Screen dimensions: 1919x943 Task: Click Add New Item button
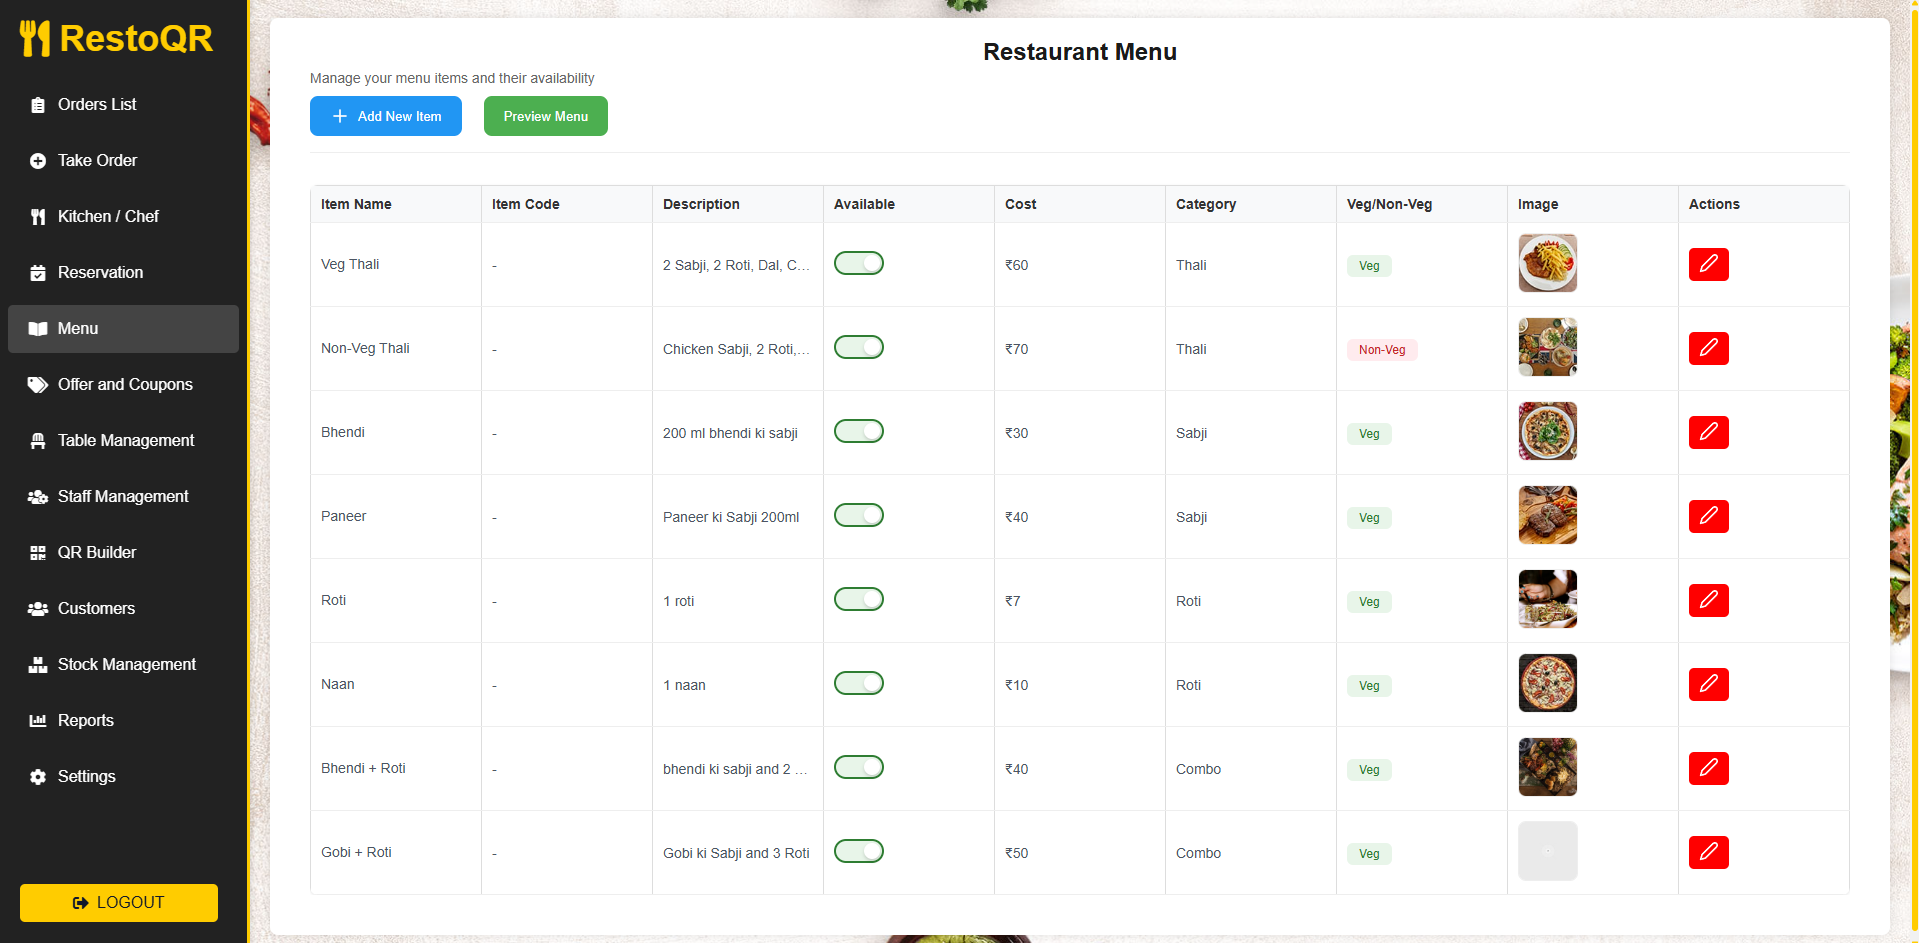pos(386,116)
